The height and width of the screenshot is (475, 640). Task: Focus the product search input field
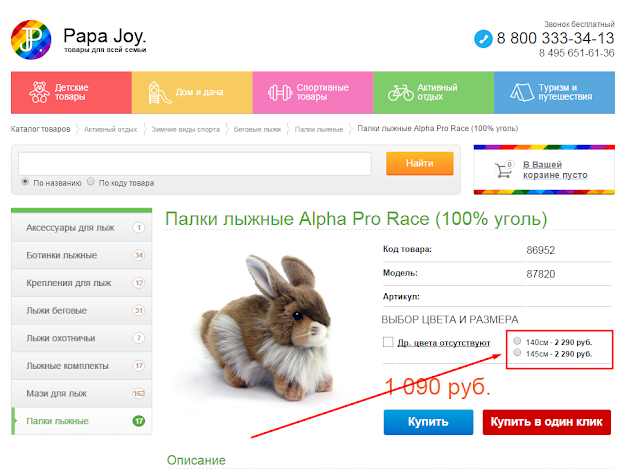pos(195,164)
